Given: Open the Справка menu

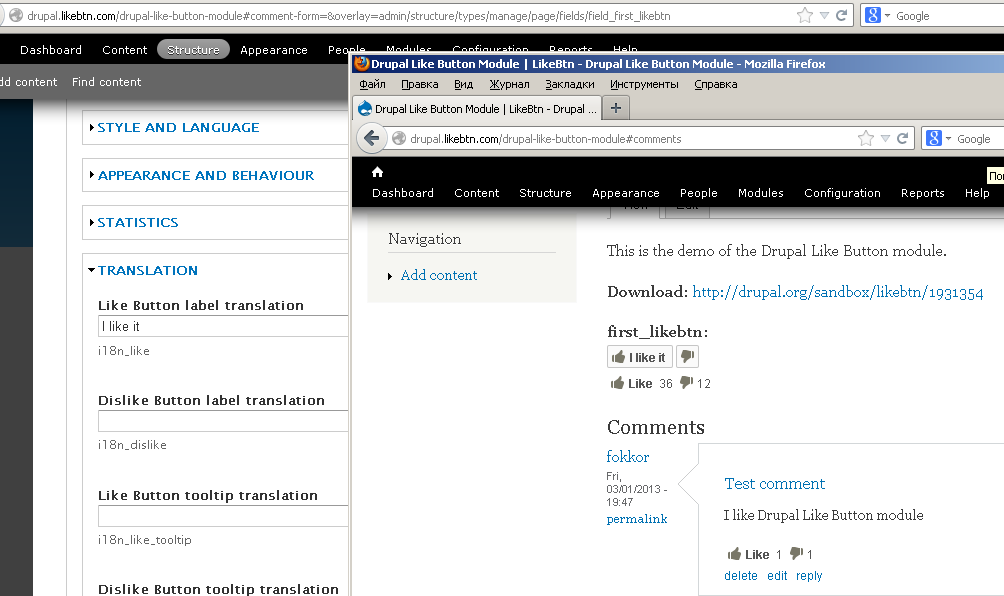Looking at the screenshot, I should point(716,84).
